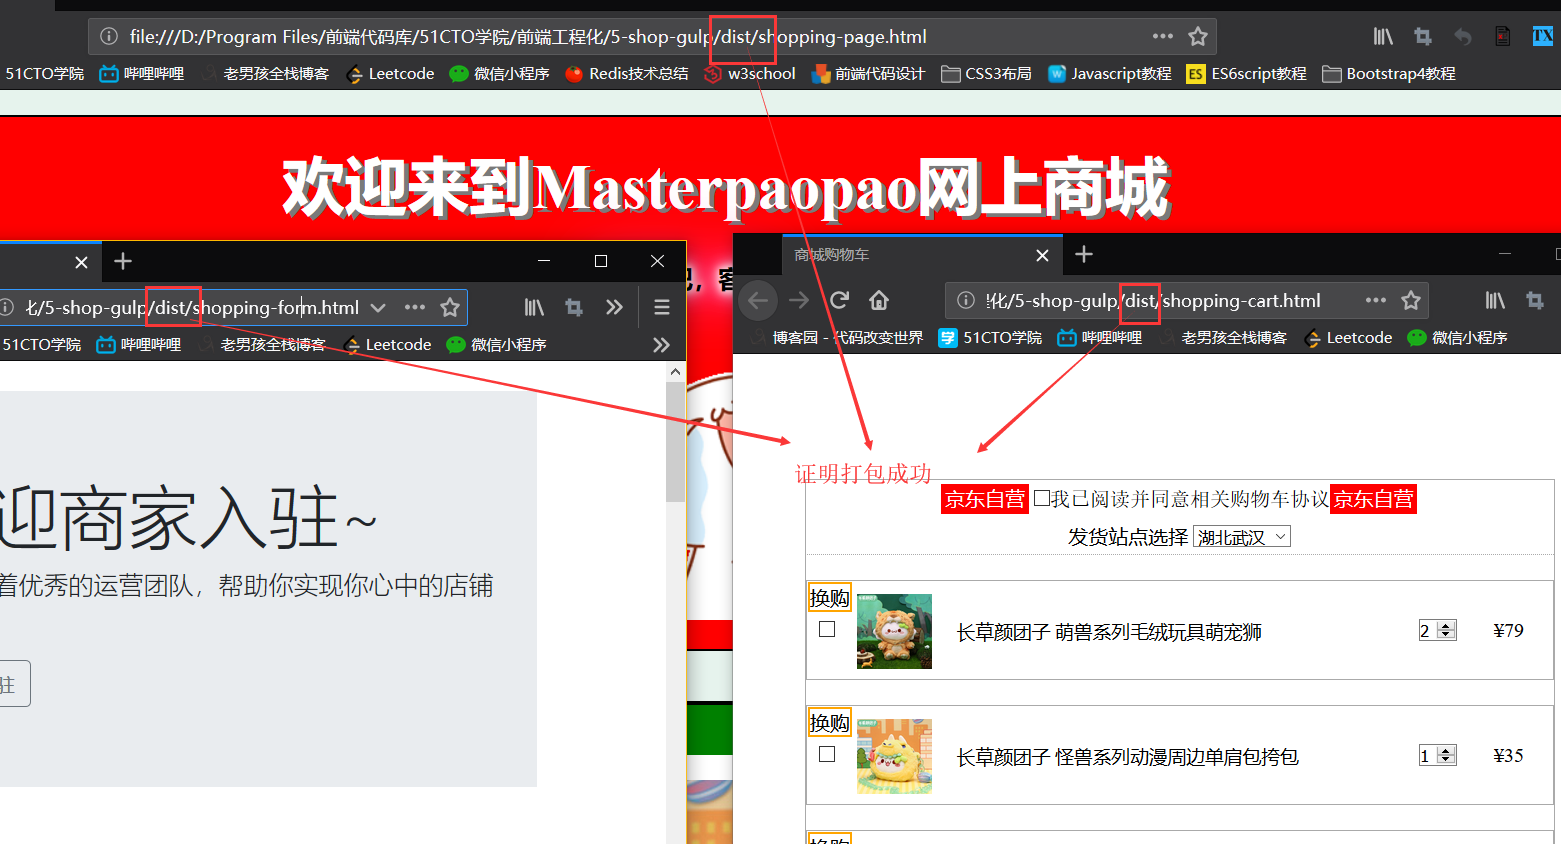The height and width of the screenshot is (844, 1561).
Task: Open the 前端代码设计 bookmark
Action: tap(868, 74)
